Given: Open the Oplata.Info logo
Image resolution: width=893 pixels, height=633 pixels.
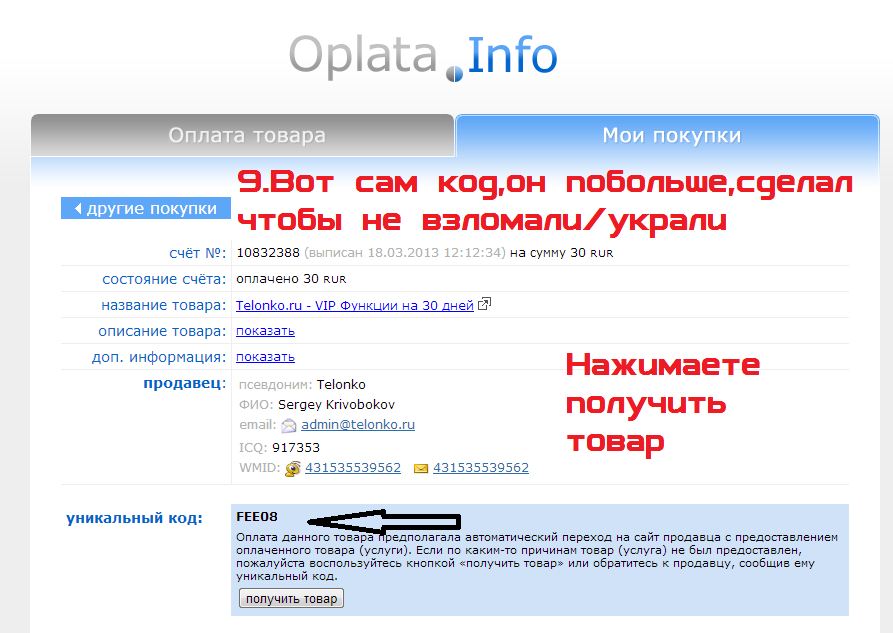Looking at the screenshot, I should pos(423,56).
